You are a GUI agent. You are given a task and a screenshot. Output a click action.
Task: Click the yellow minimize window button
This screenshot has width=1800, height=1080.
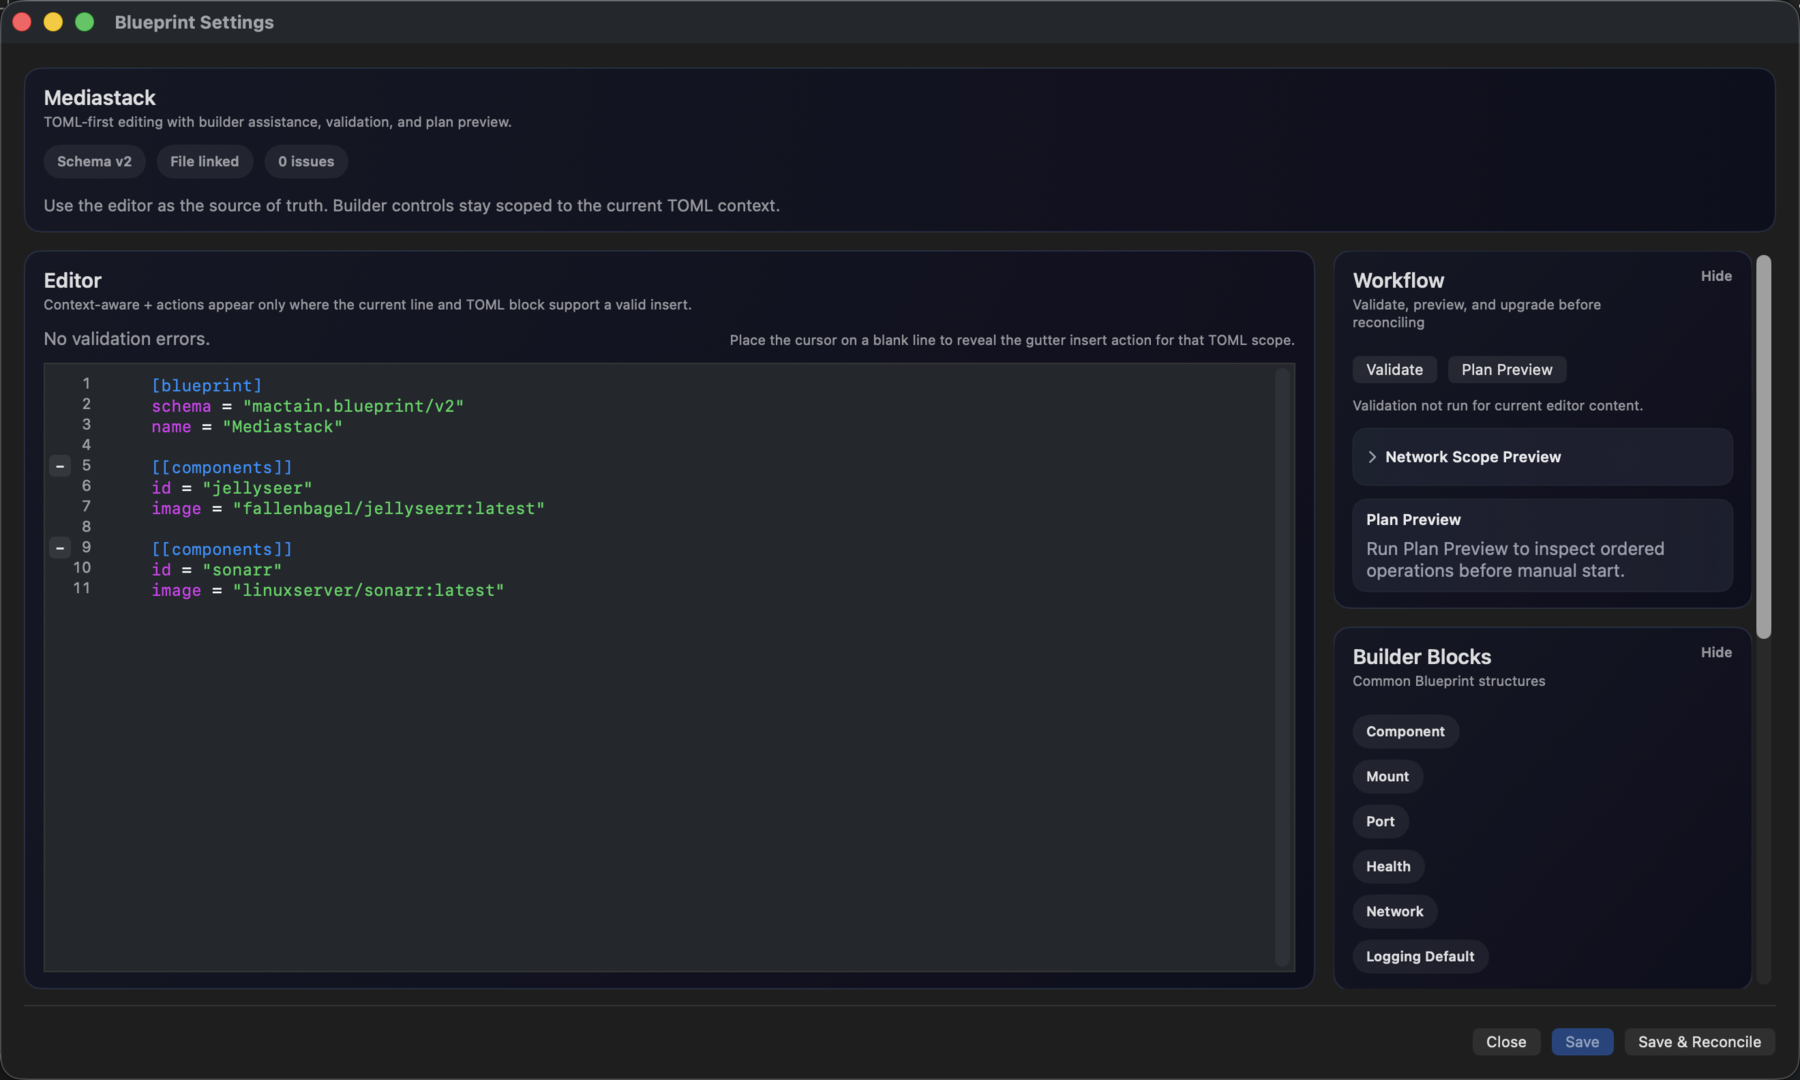coord(53,22)
